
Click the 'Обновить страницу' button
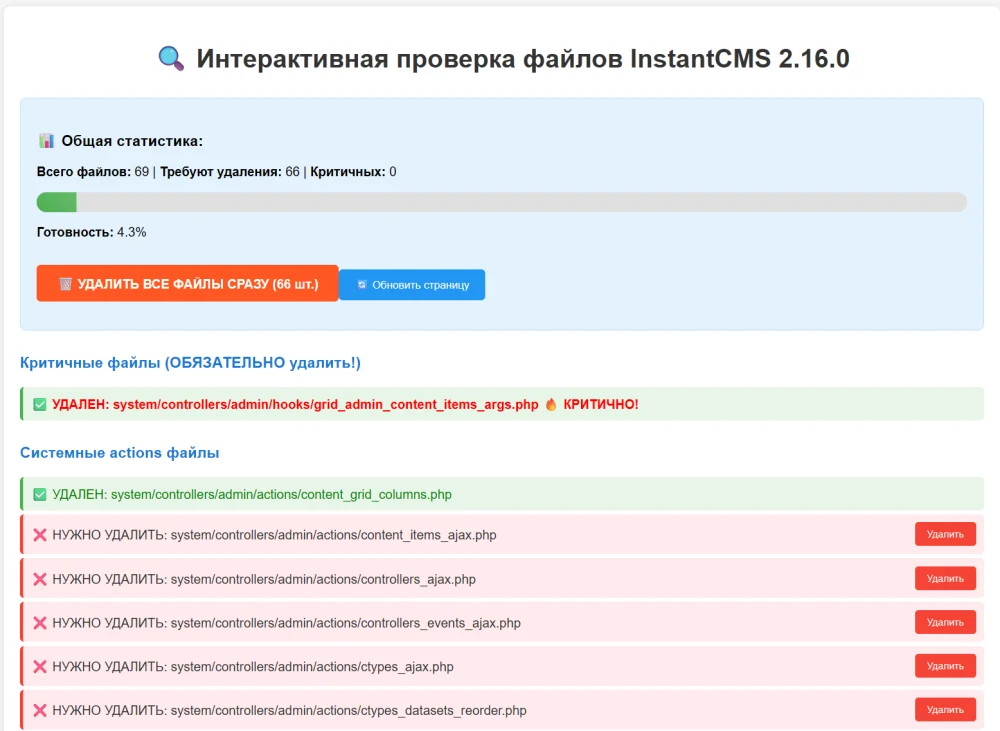coord(412,284)
